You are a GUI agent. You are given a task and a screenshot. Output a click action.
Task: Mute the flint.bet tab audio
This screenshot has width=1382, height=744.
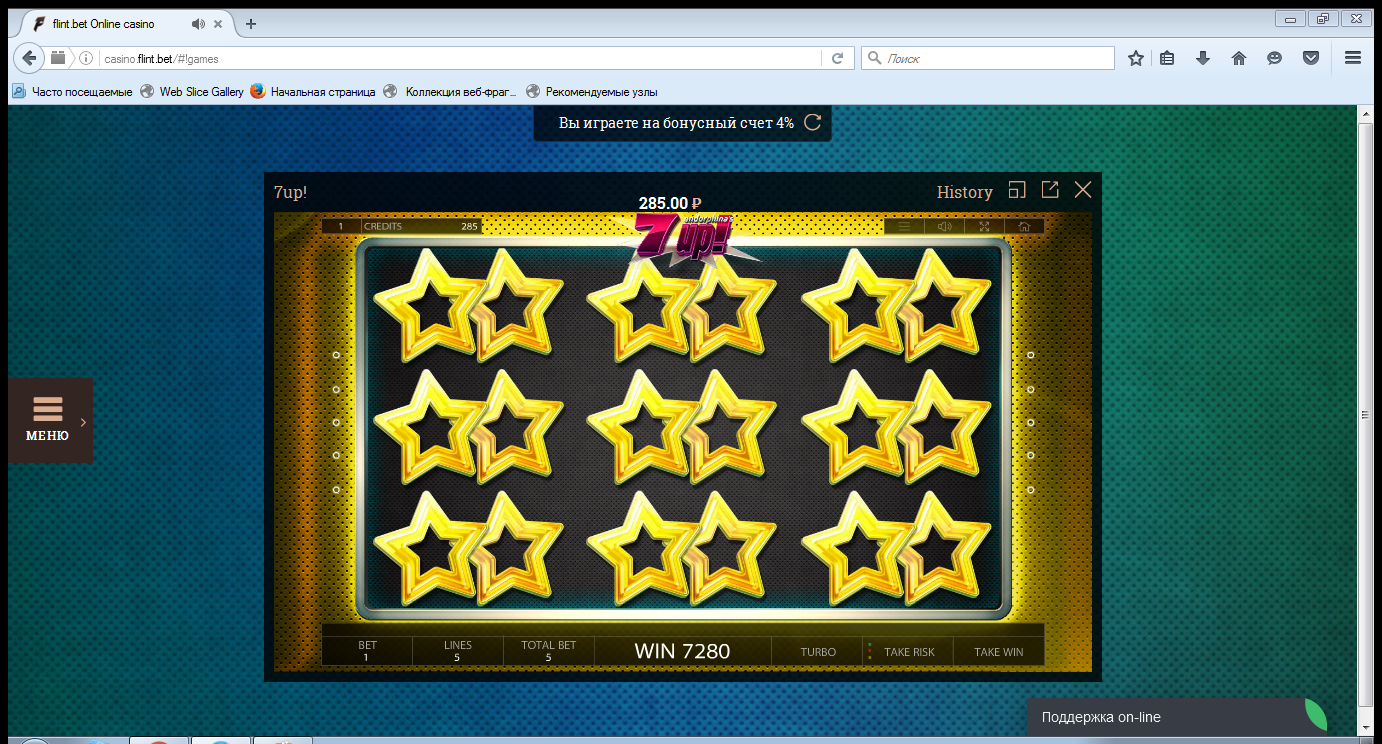[198, 24]
